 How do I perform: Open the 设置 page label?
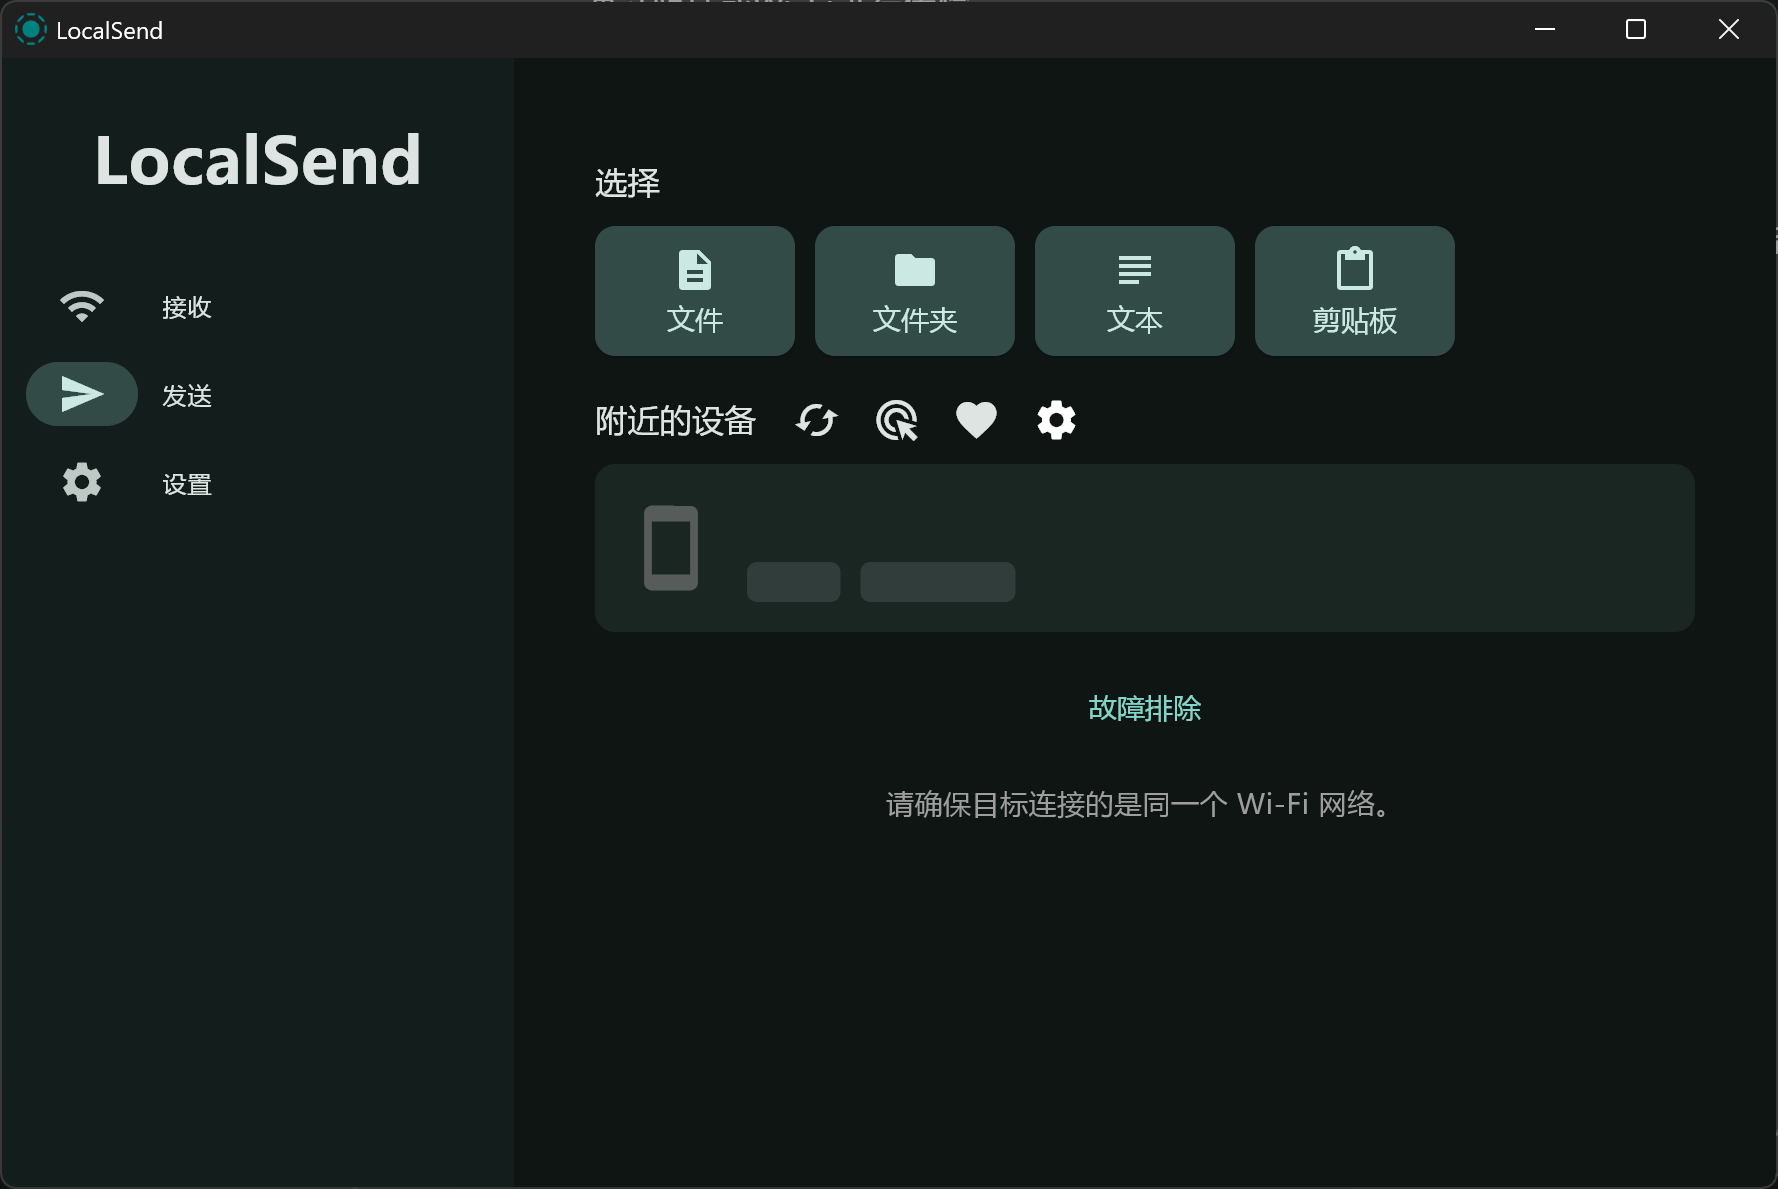(187, 485)
